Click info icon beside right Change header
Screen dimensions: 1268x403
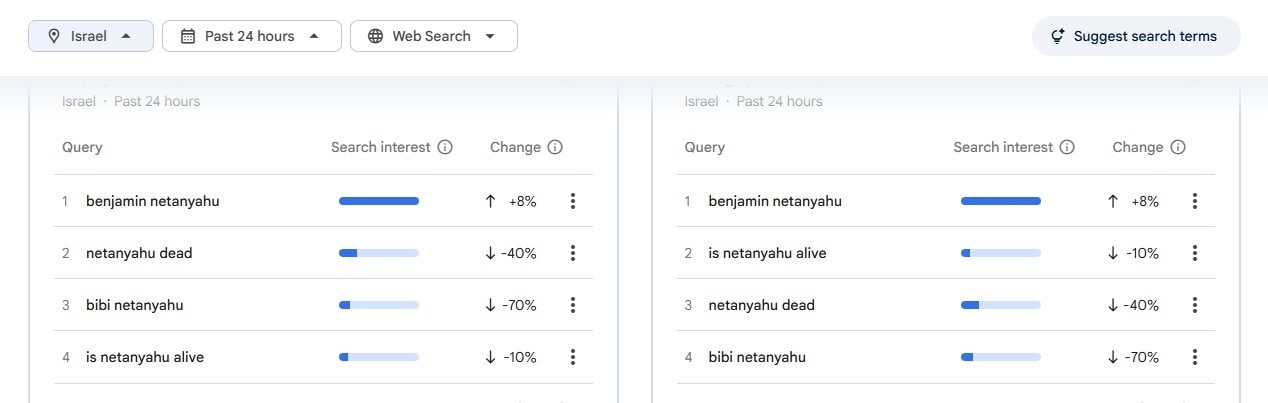[1178, 147]
